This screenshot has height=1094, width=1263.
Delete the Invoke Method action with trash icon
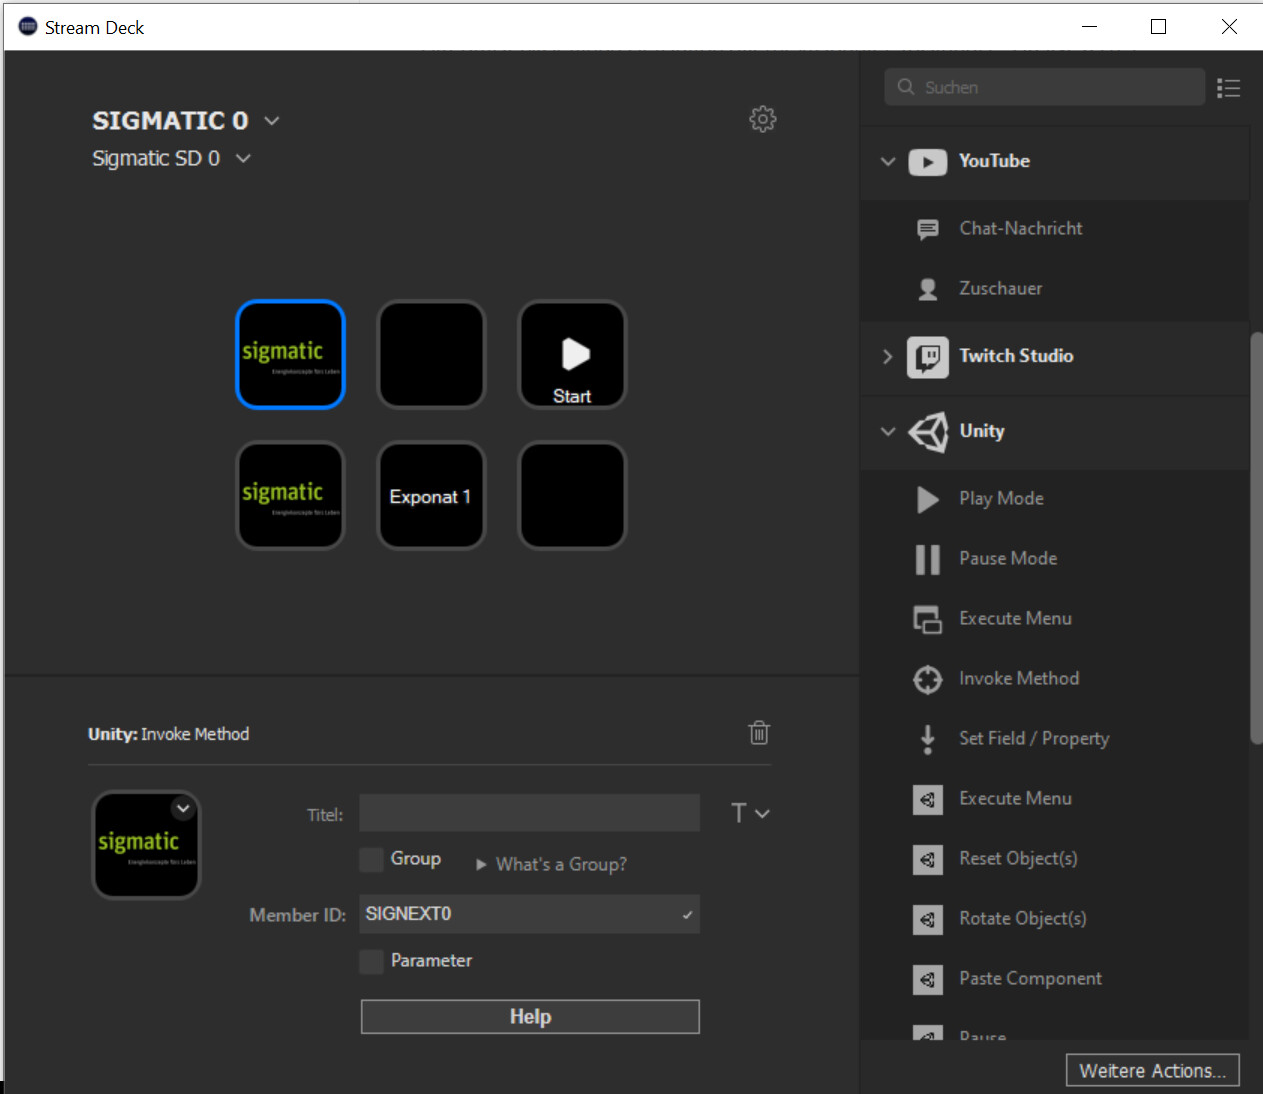(x=759, y=733)
